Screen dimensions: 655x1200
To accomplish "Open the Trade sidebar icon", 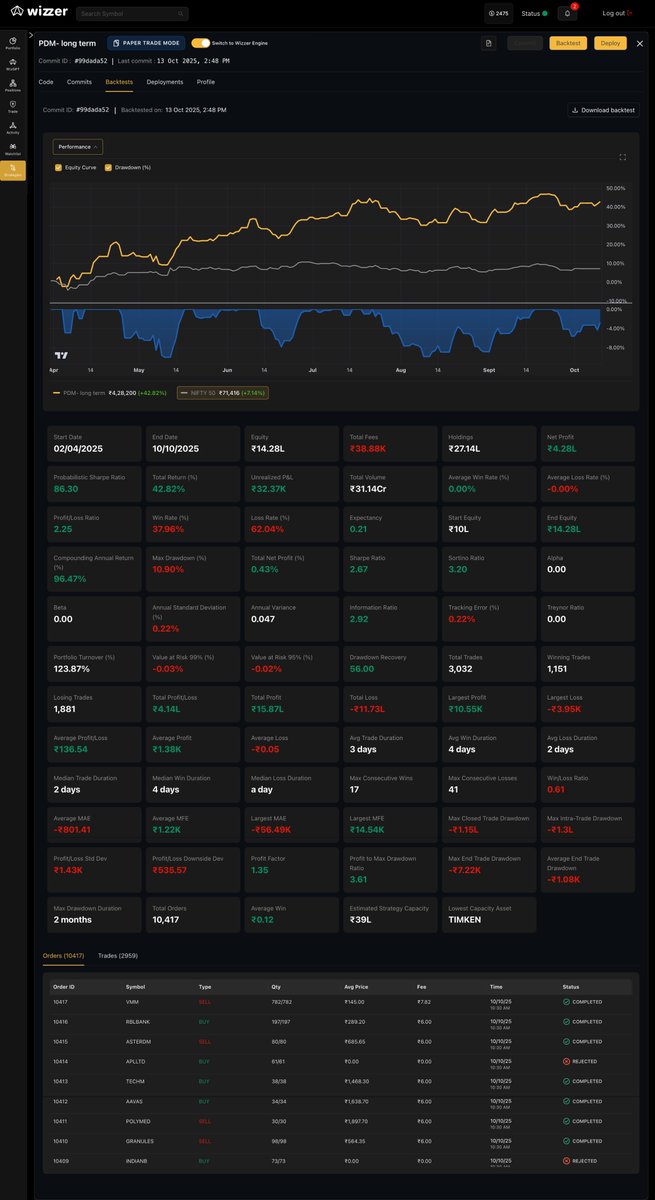I will pyautogui.click(x=13, y=105).
